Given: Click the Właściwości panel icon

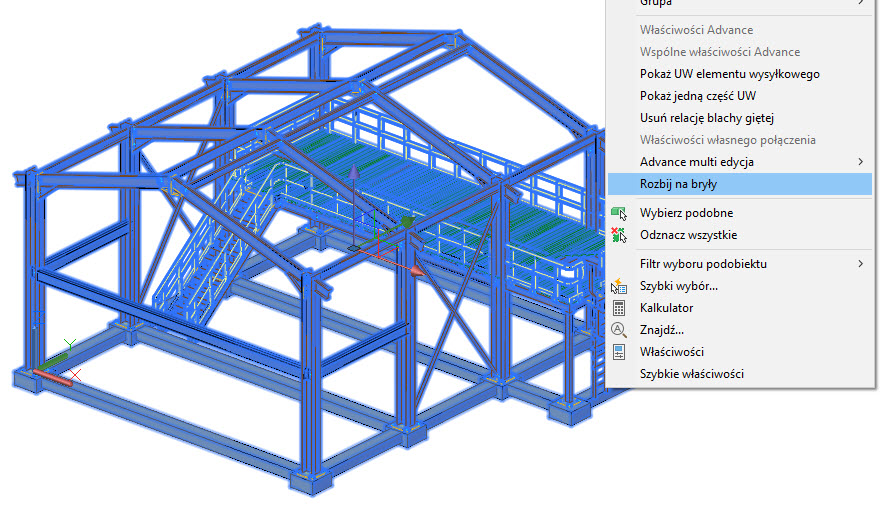Looking at the screenshot, I should tap(618, 352).
